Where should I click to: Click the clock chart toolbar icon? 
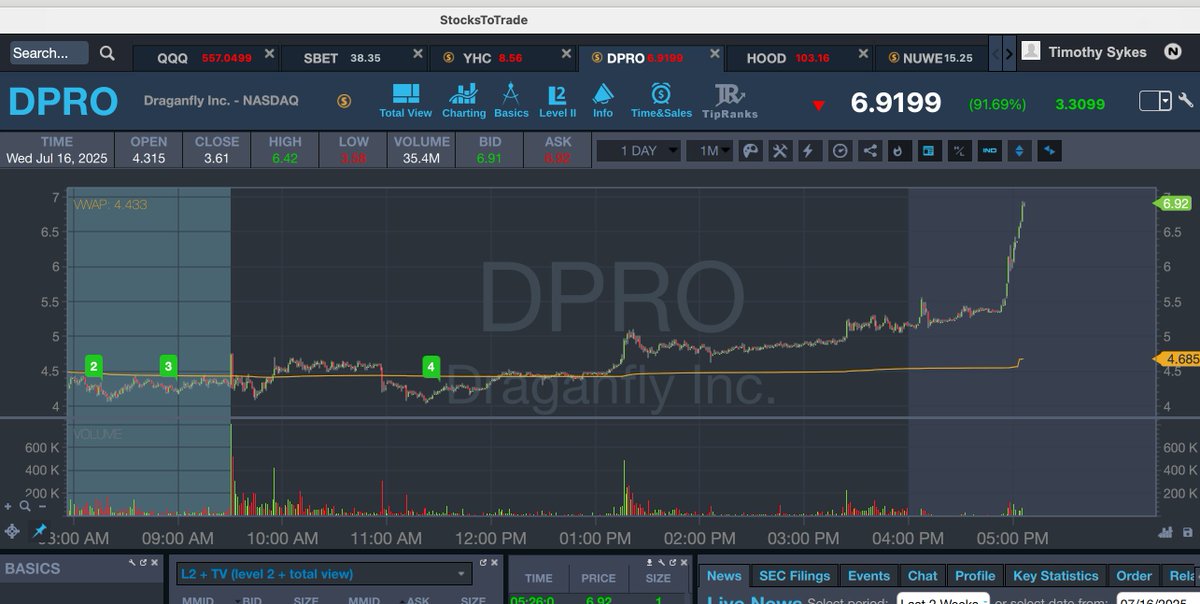[x=840, y=151]
